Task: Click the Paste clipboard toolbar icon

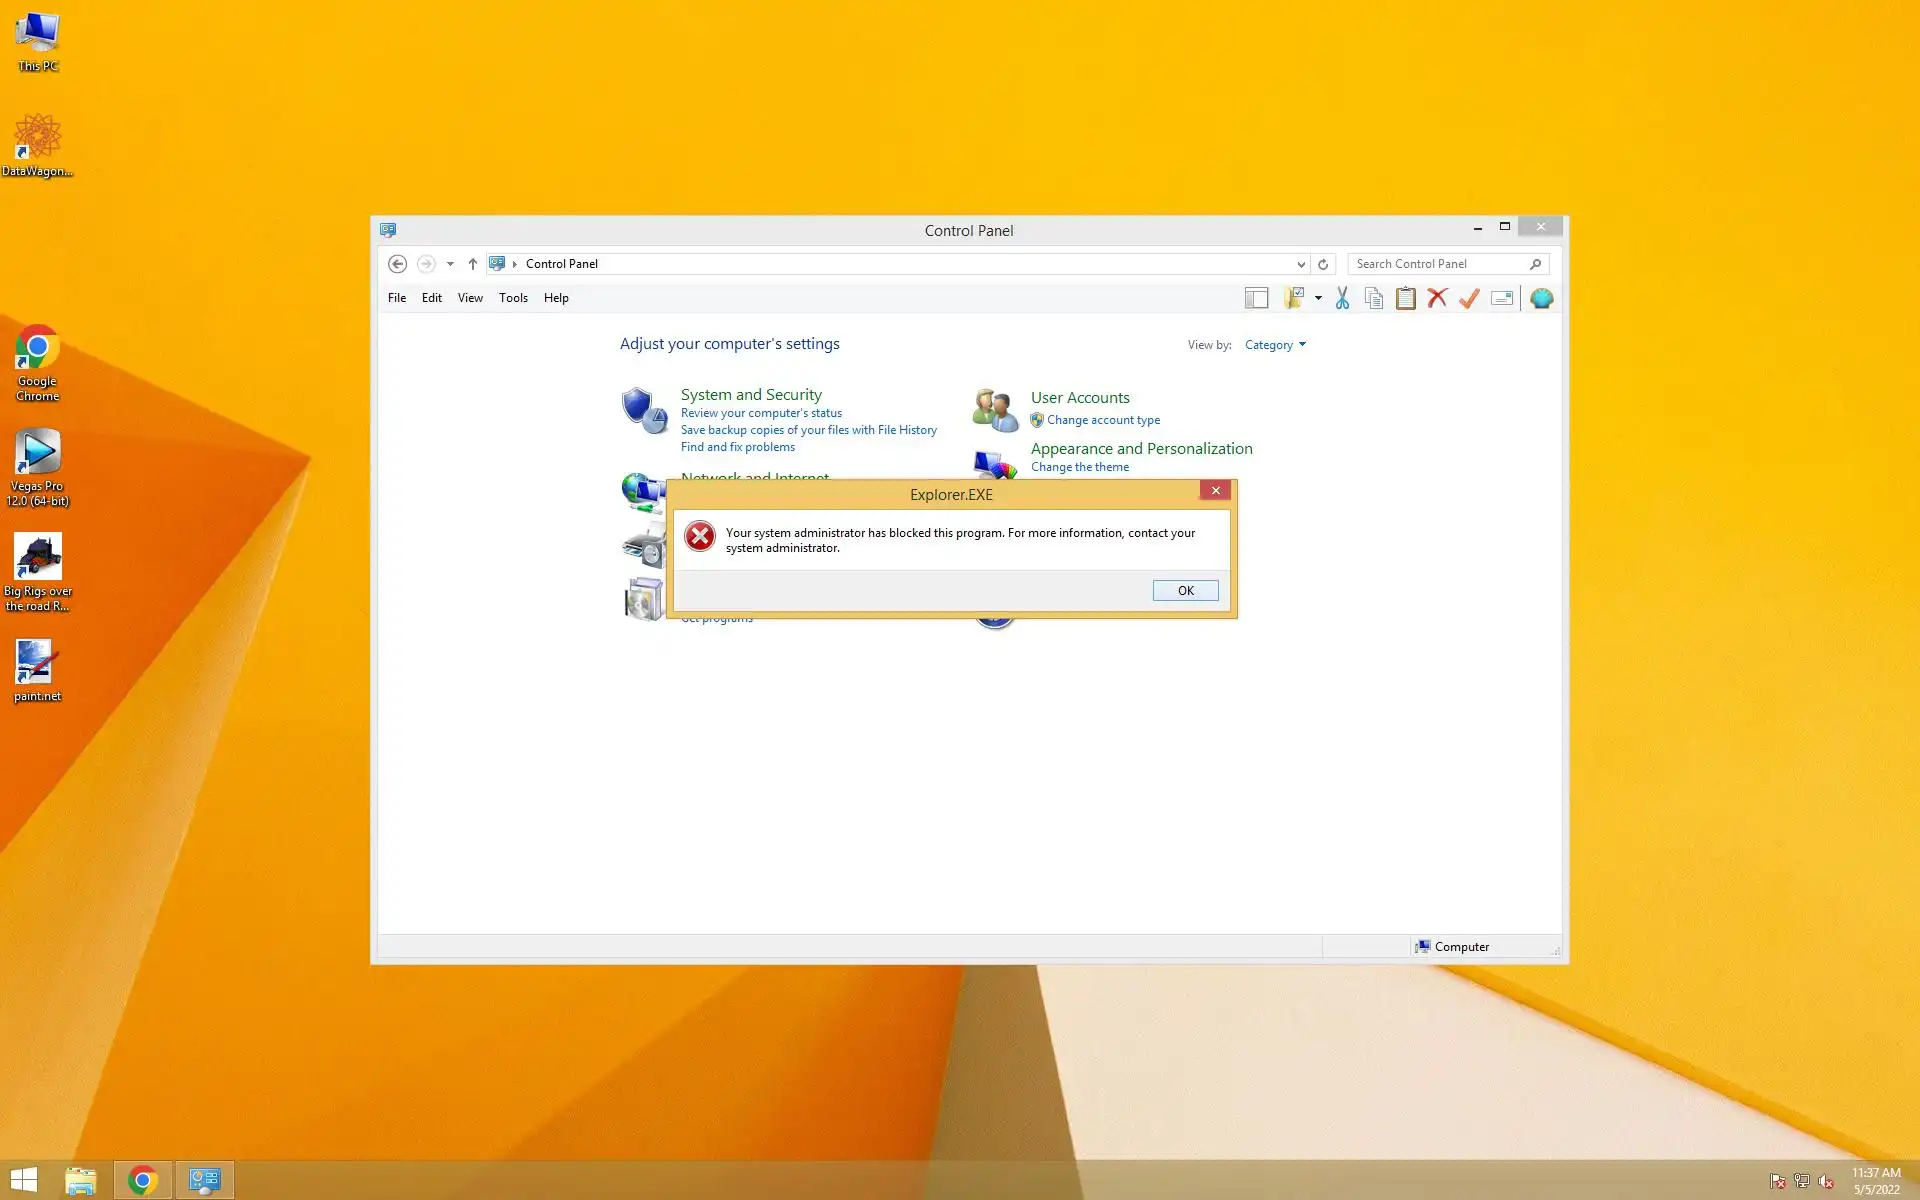Action: pyautogui.click(x=1406, y=298)
